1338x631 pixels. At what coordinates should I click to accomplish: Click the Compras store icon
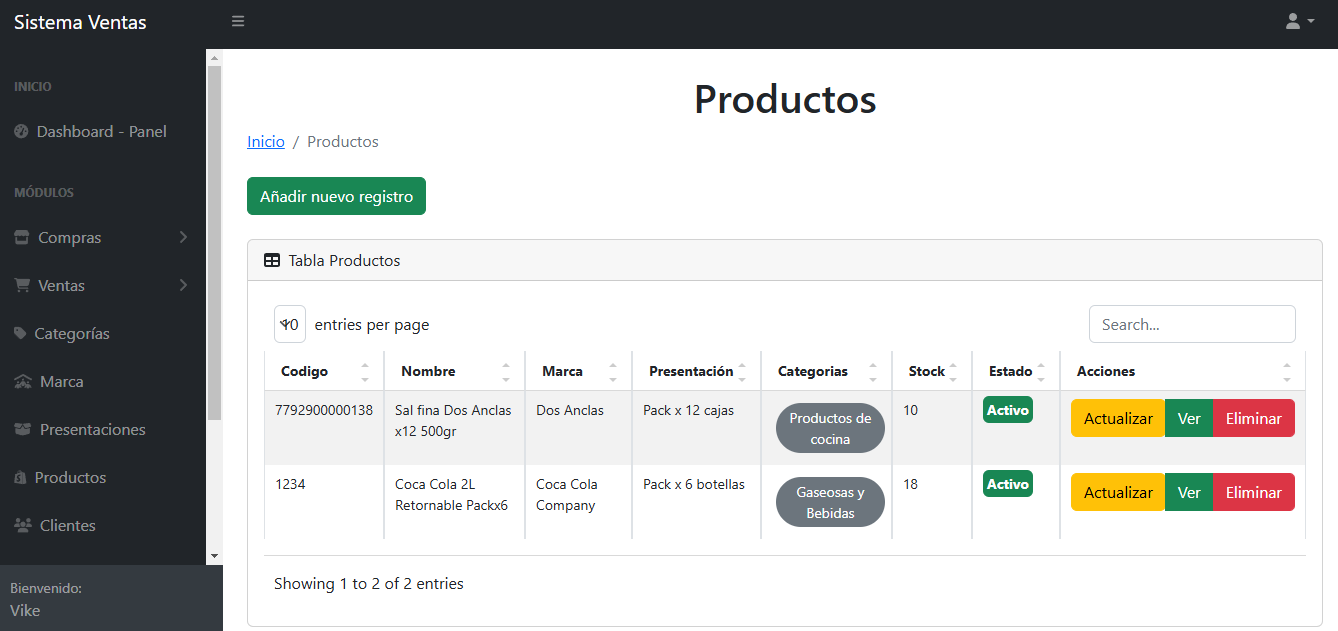point(22,238)
